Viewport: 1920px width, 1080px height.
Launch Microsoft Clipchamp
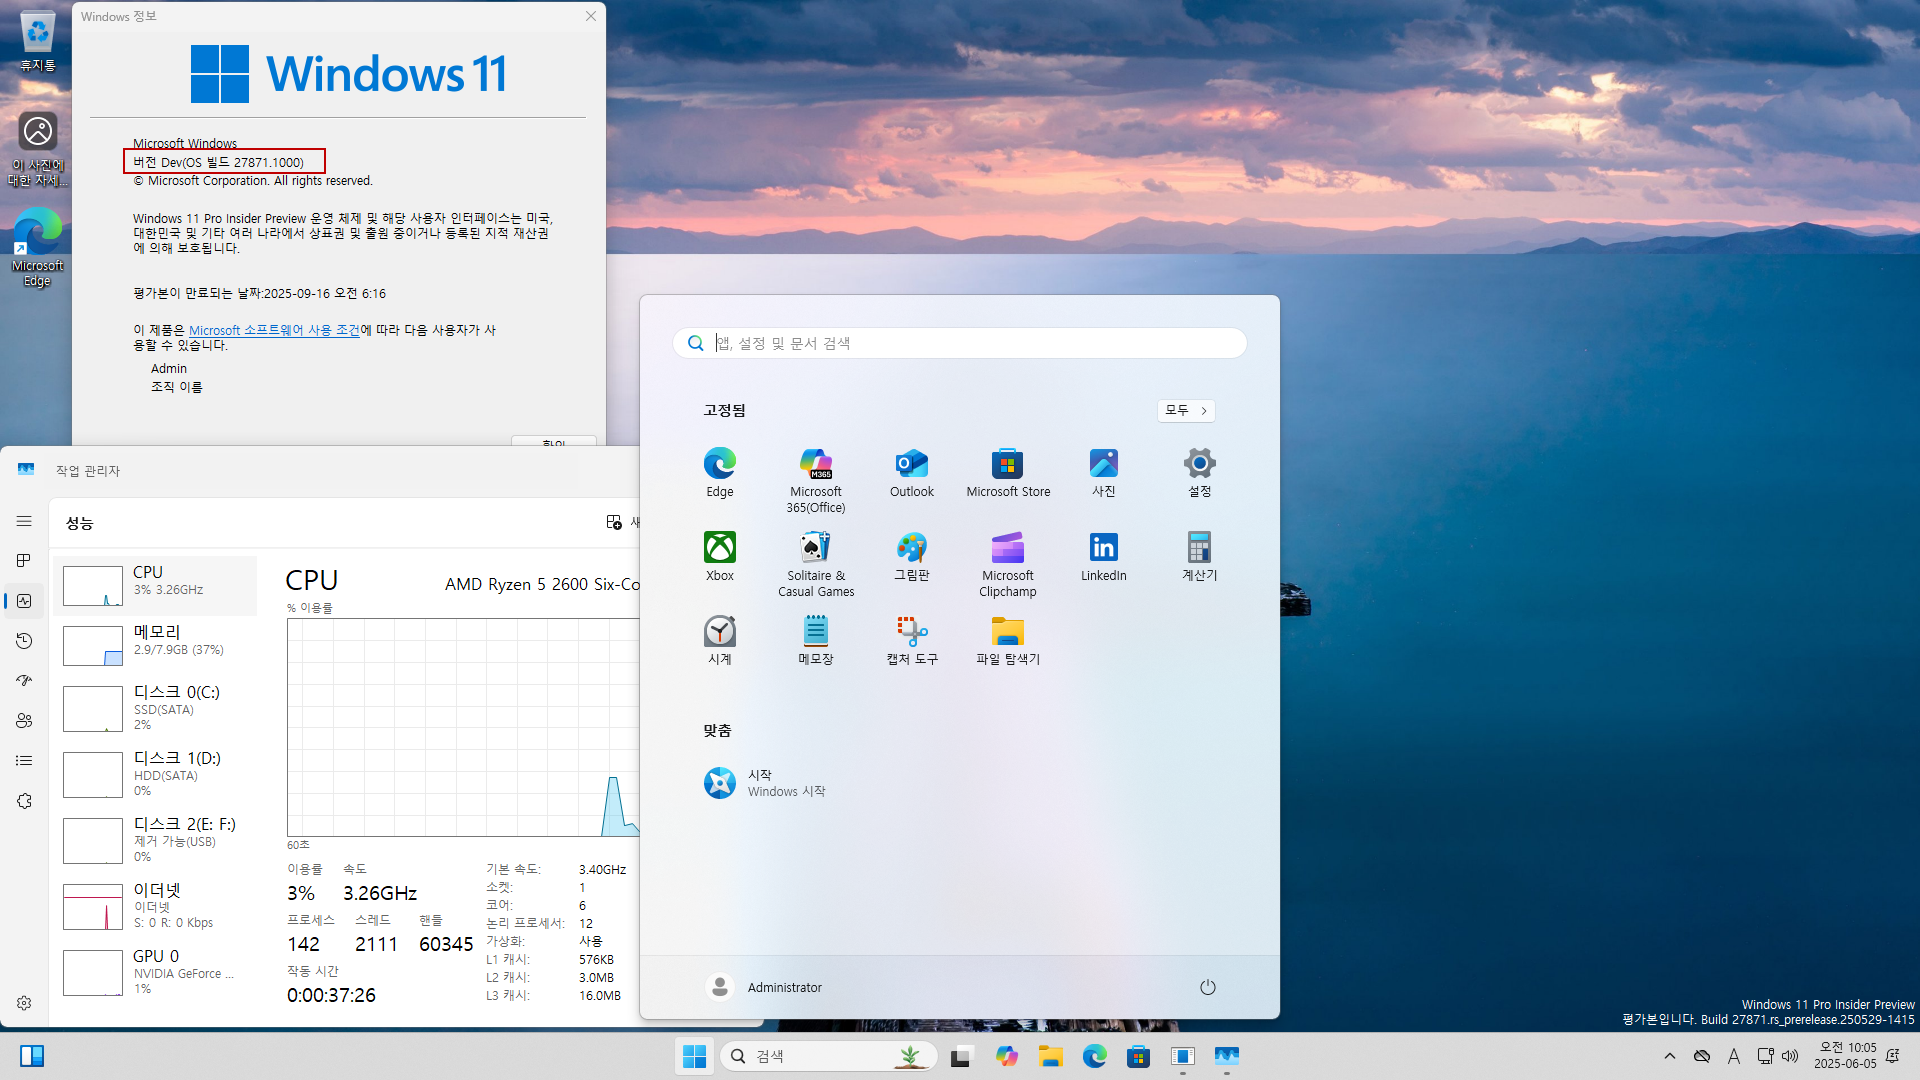tap(1008, 565)
